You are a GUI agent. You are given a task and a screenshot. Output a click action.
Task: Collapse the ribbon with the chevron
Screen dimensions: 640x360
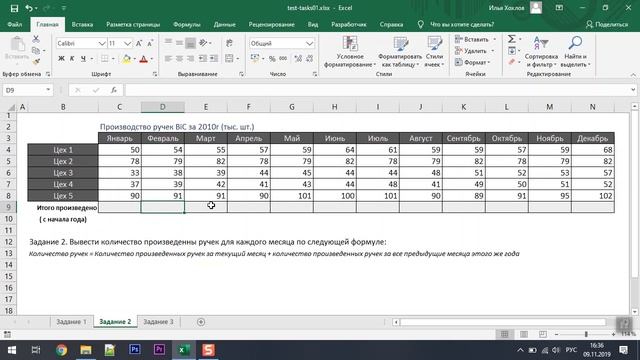[x=633, y=75]
